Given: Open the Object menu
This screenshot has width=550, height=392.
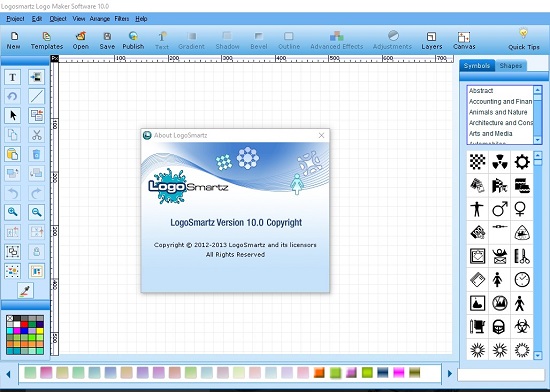Looking at the screenshot, I should pyautogui.click(x=58, y=19).
